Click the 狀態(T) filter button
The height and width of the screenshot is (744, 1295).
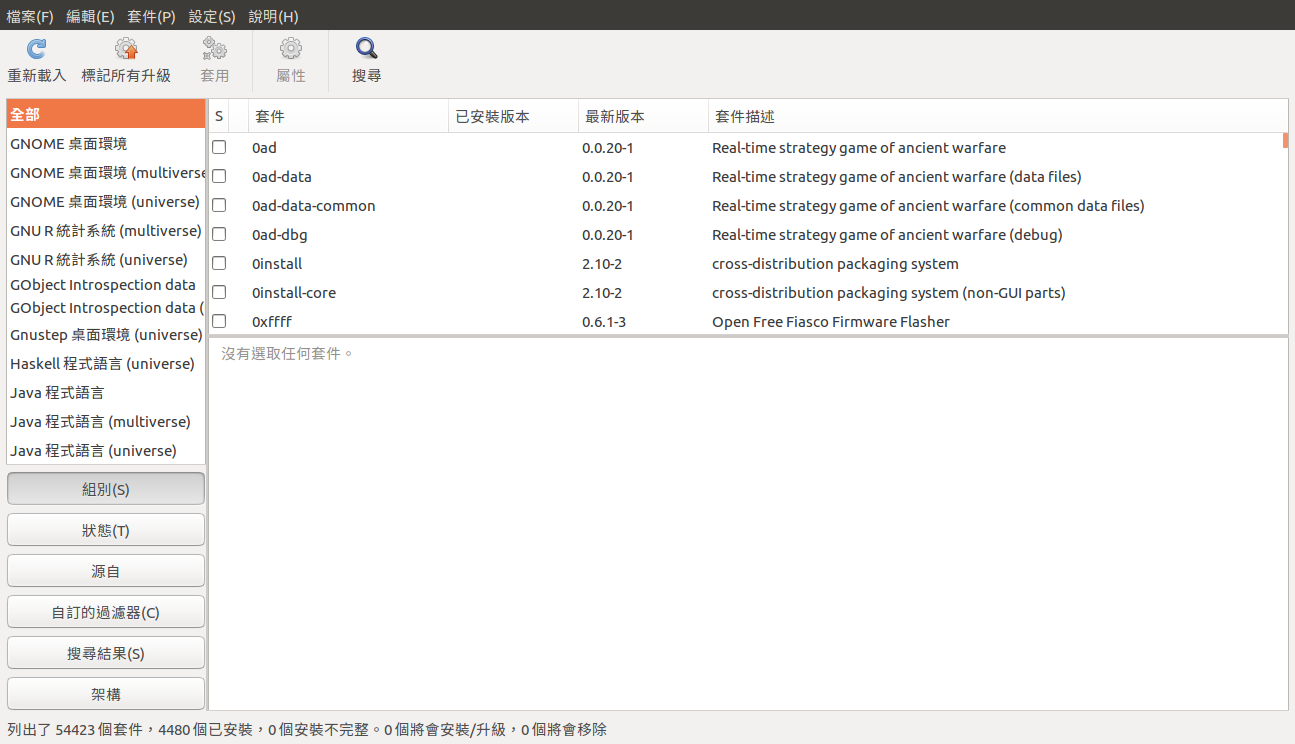(x=106, y=531)
